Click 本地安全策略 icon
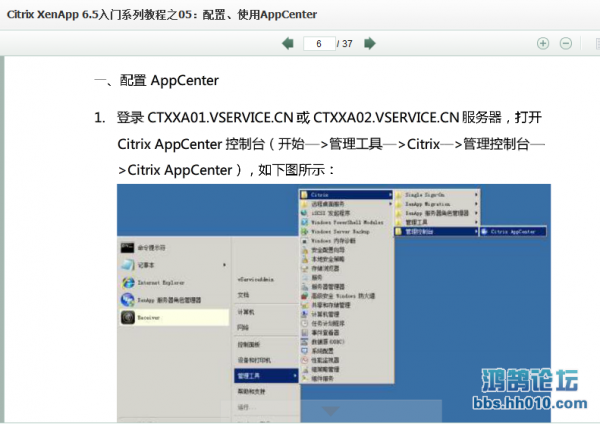 point(305,259)
